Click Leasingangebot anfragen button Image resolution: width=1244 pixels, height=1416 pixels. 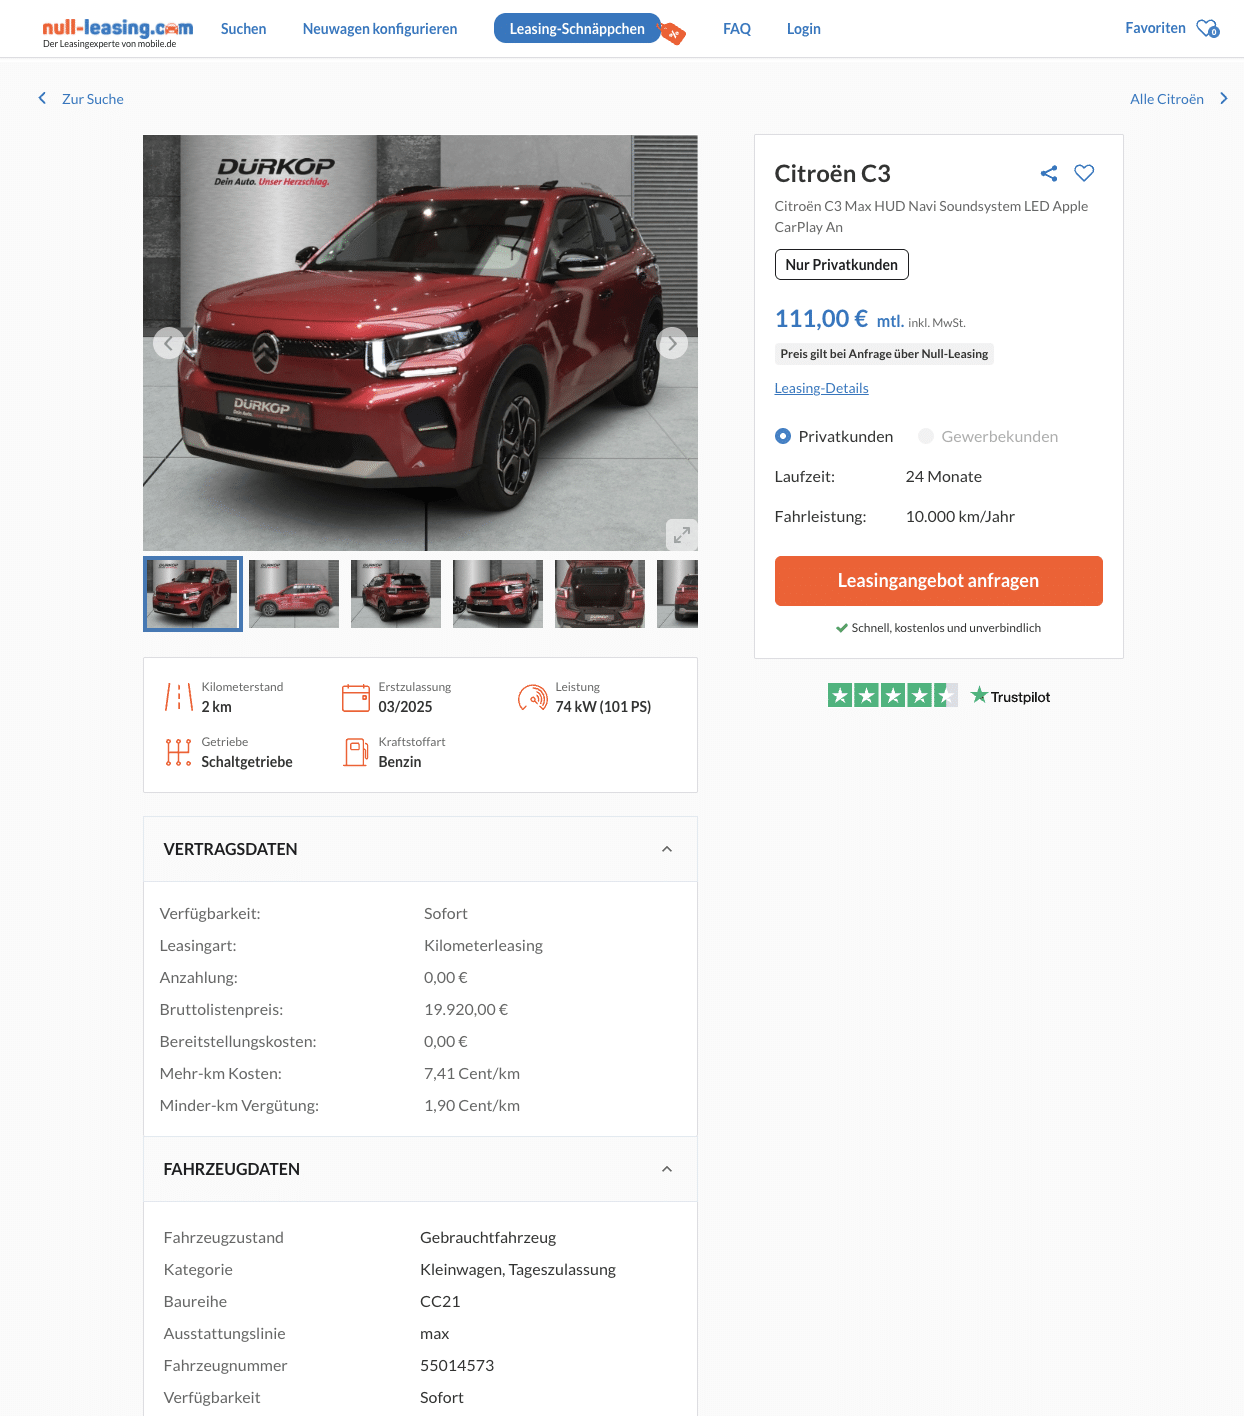[938, 581]
